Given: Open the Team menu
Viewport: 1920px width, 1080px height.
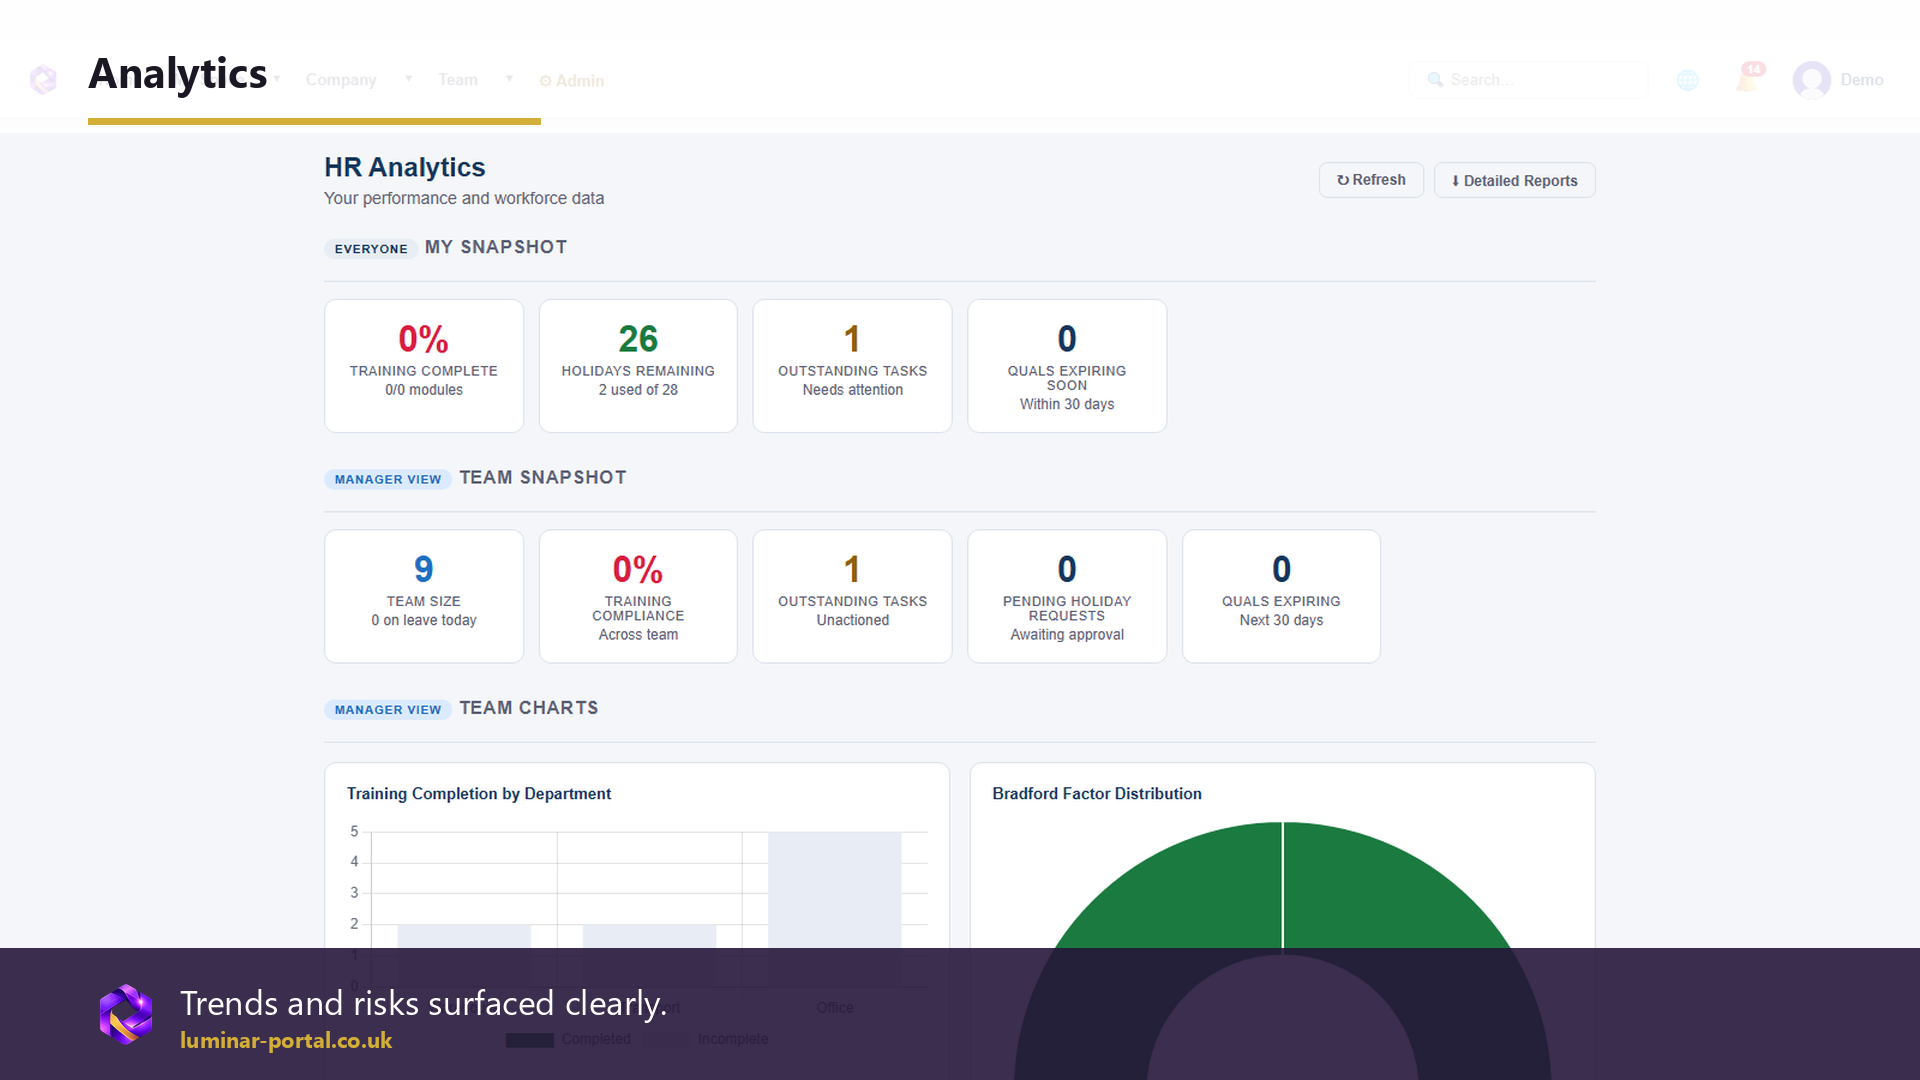Looking at the screenshot, I should (458, 80).
